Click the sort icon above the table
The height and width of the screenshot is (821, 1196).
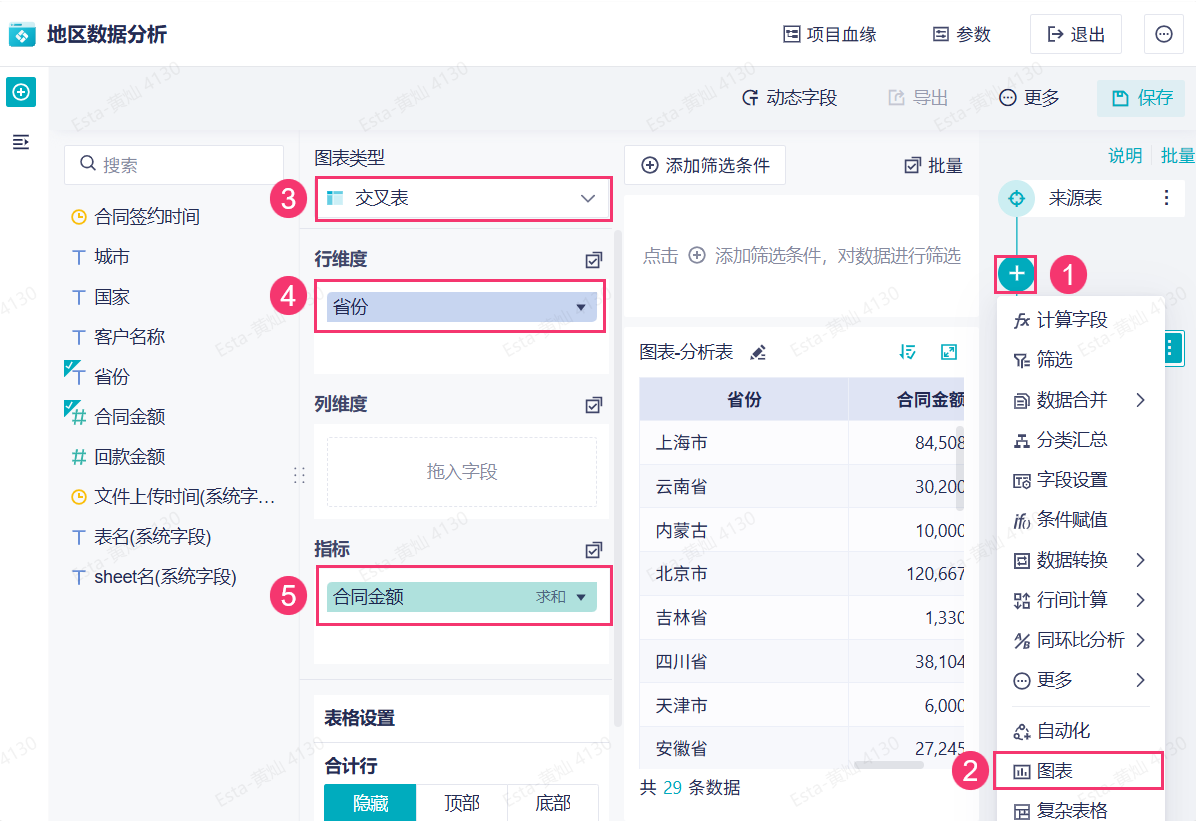[908, 352]
